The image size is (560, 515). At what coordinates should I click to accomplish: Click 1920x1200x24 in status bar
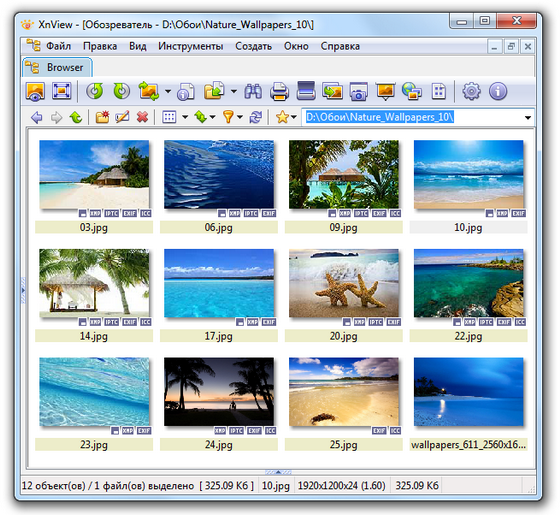(341, 486)
